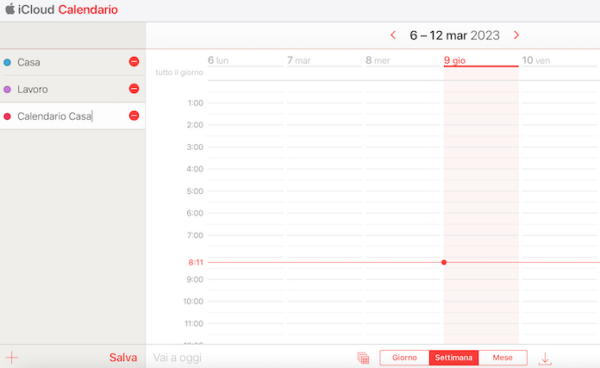
Task: Click the 8 mer day header
Action: [378, 60]
